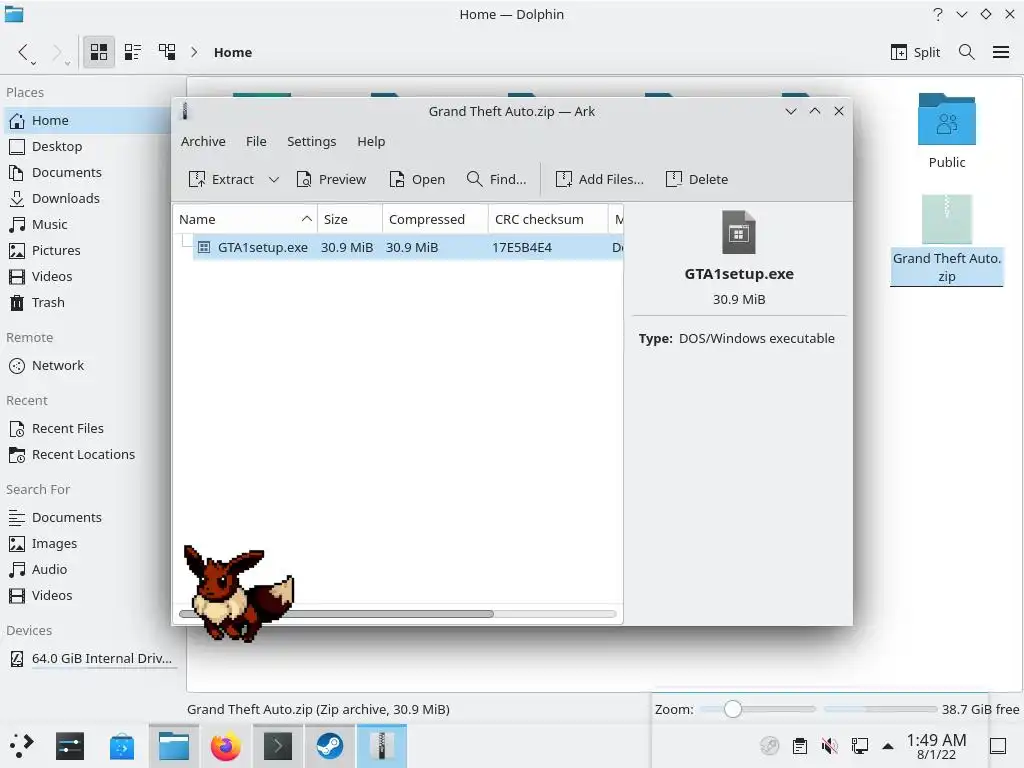The height and width of the screenshot is (768, 1024).
Task: Go back in Dolphin navigation
Action: point(25,52)
